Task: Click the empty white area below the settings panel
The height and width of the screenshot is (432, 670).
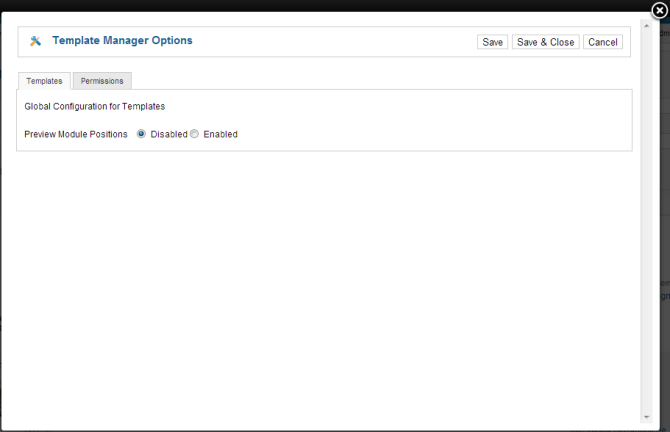Action: 320,280
